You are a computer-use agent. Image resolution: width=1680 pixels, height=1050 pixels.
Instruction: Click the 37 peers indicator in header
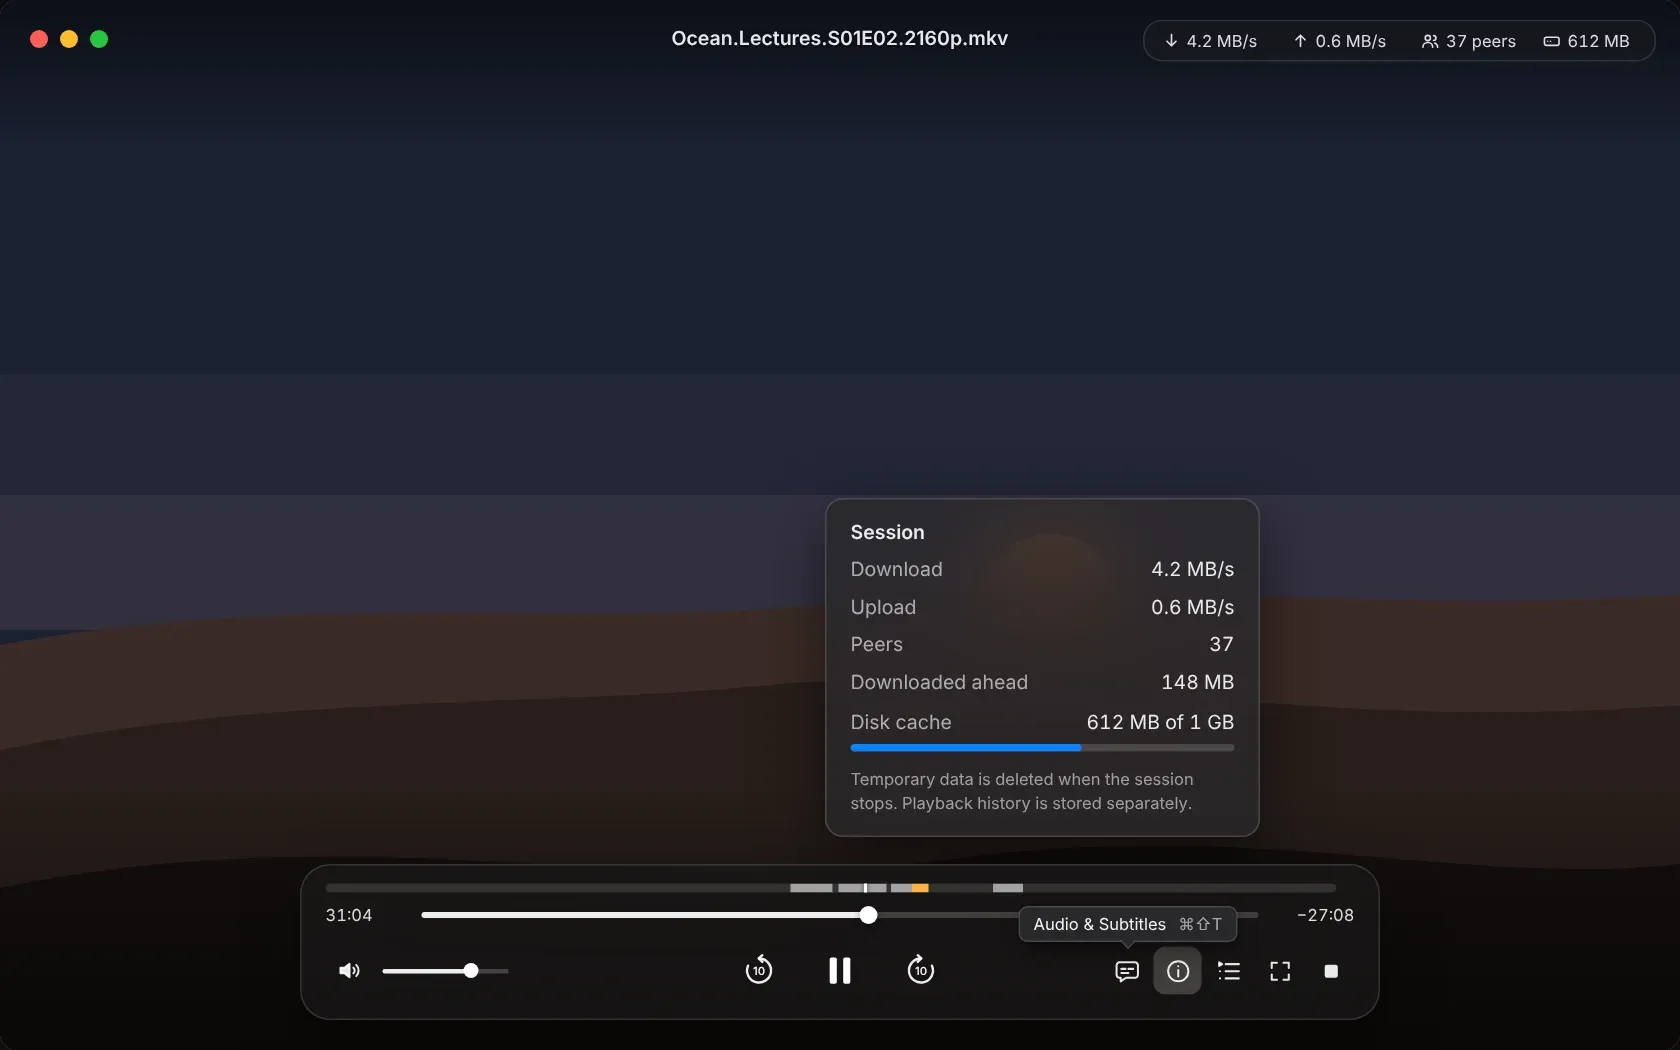pyautogui.click(x=1468, y=41)
